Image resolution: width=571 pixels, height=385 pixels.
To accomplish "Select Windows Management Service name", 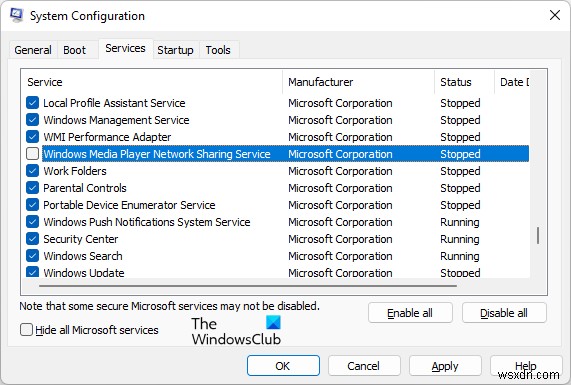I will point(117,120).
